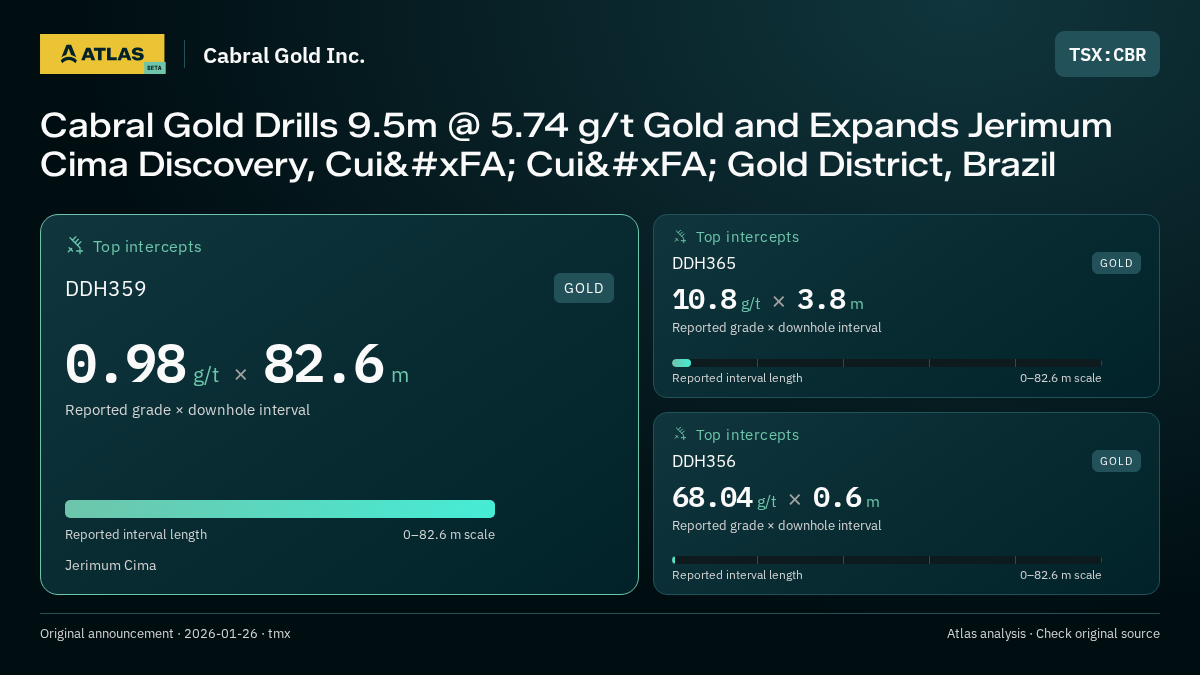1200x675 pixels.
Task: Click the DDH359 interval length bar
Action: (280, 509)
